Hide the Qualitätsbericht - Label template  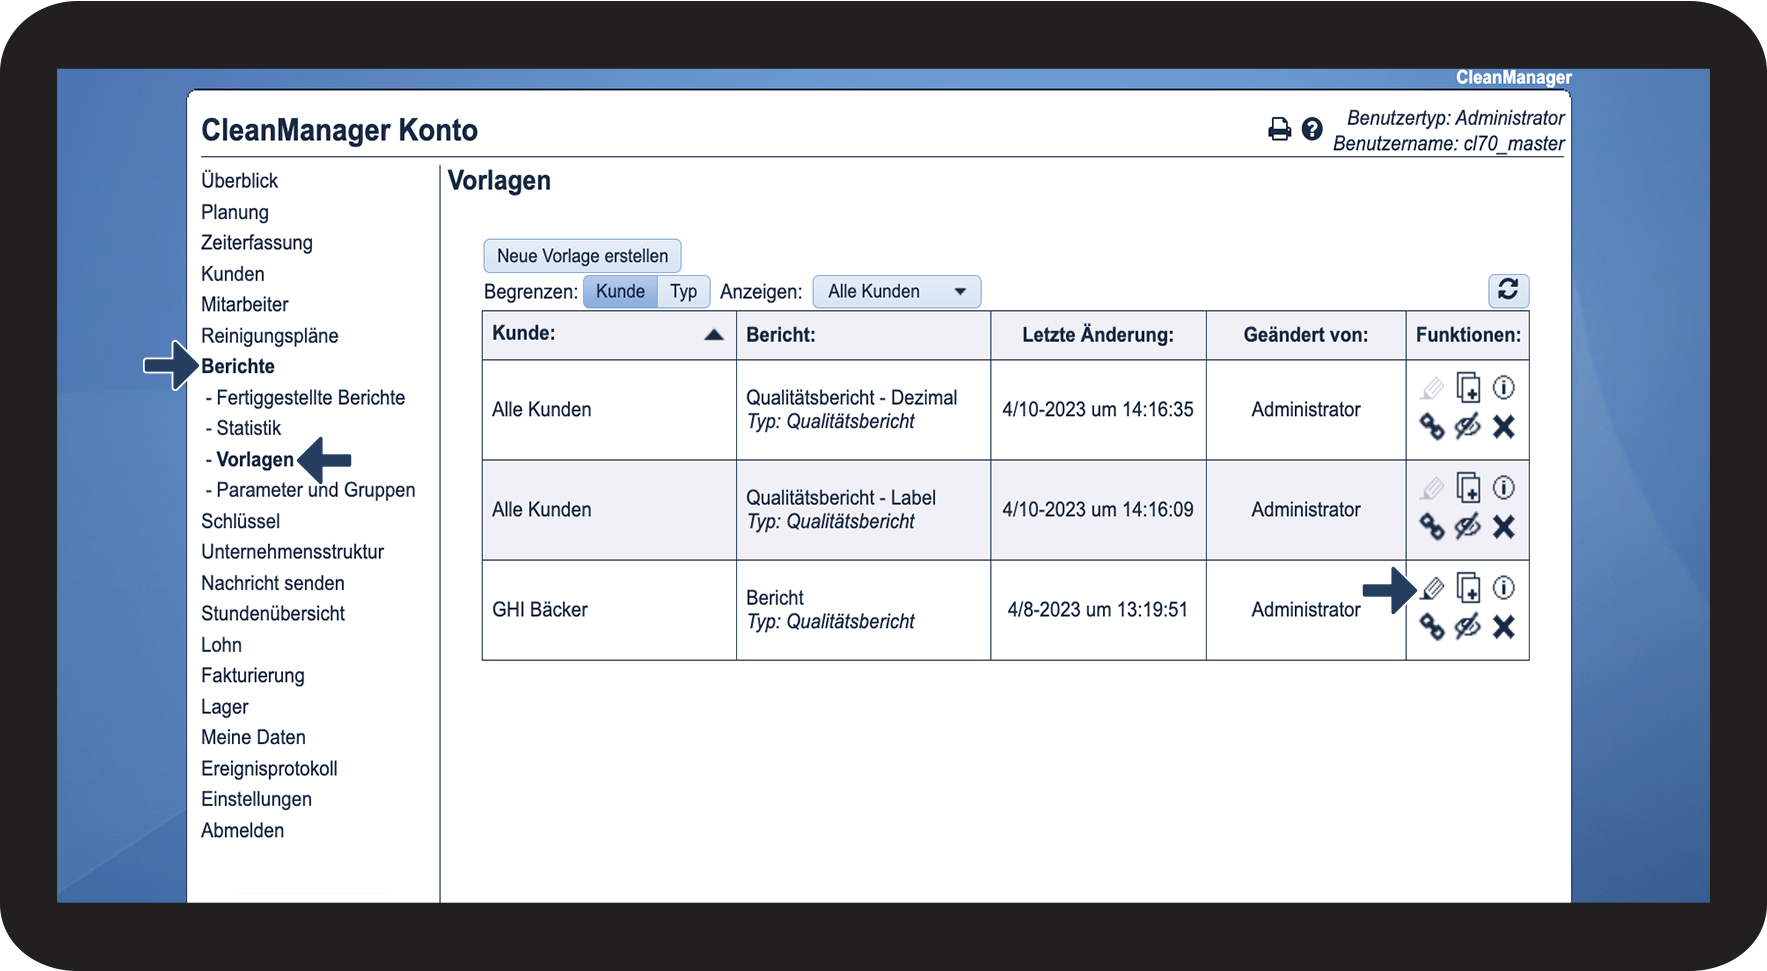click(1467, 527)
